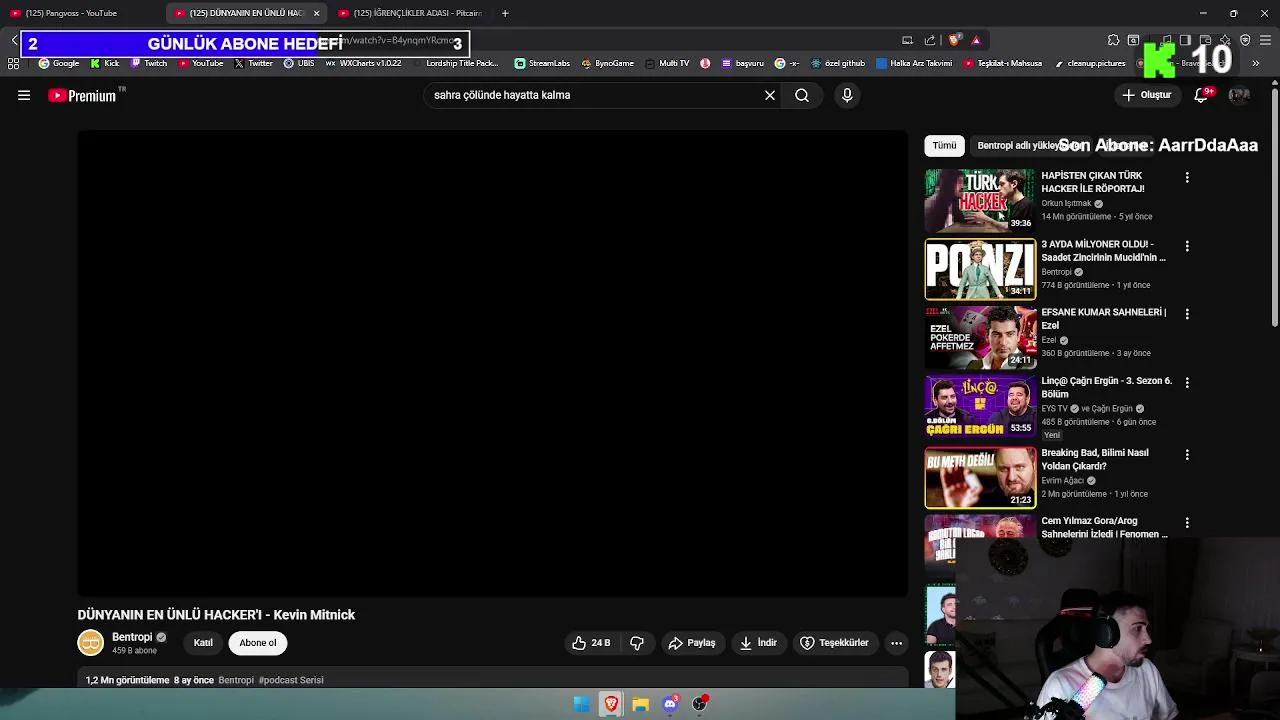Open more options for EFSANE KUMAR SAHNELERİ
Screen dimensions: 1280x720
(x=1187, y=314)
